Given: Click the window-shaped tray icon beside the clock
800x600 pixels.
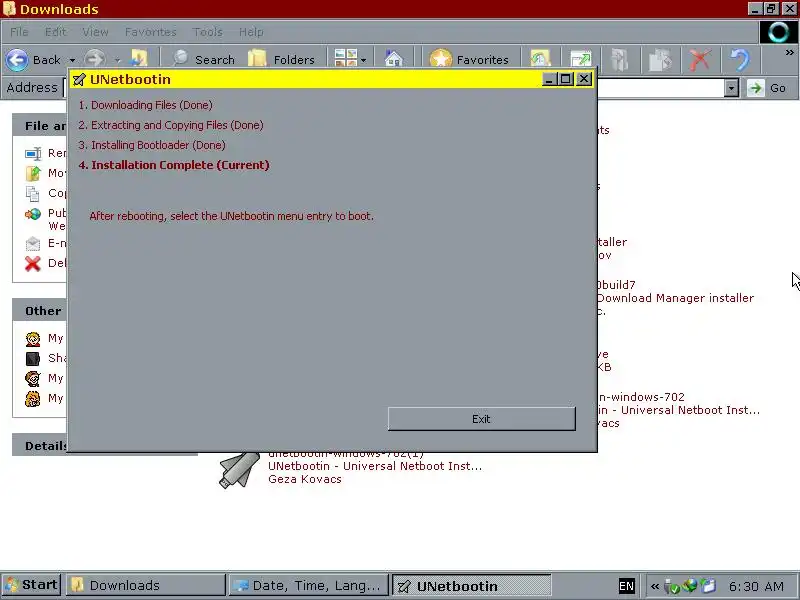Looking at the screenshot, I should tap(708, 586).
